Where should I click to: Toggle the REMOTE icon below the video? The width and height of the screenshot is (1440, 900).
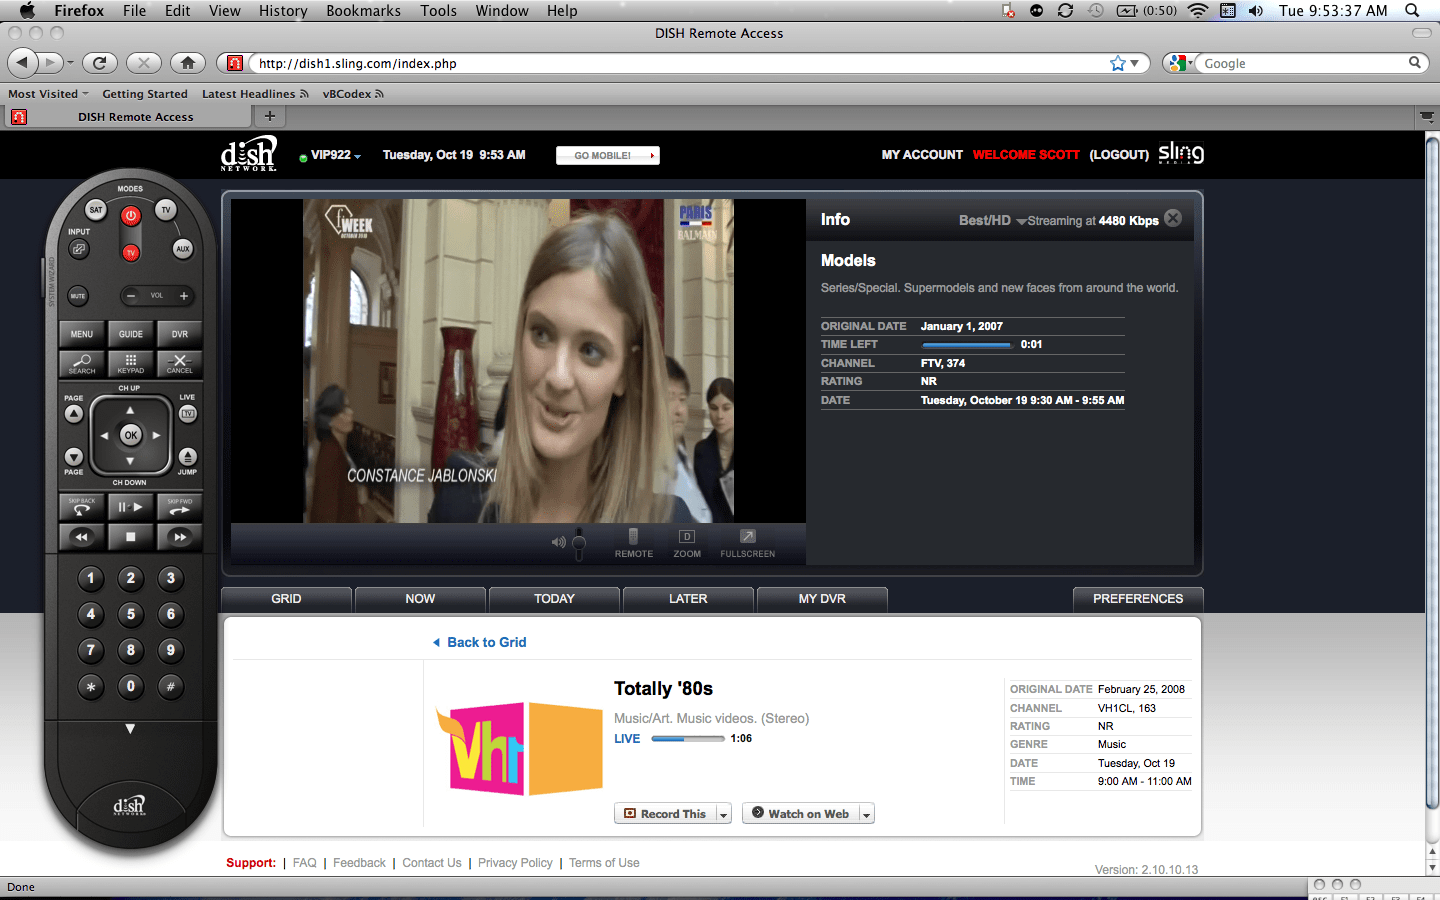pyautogui.click(x=633, y=543)
